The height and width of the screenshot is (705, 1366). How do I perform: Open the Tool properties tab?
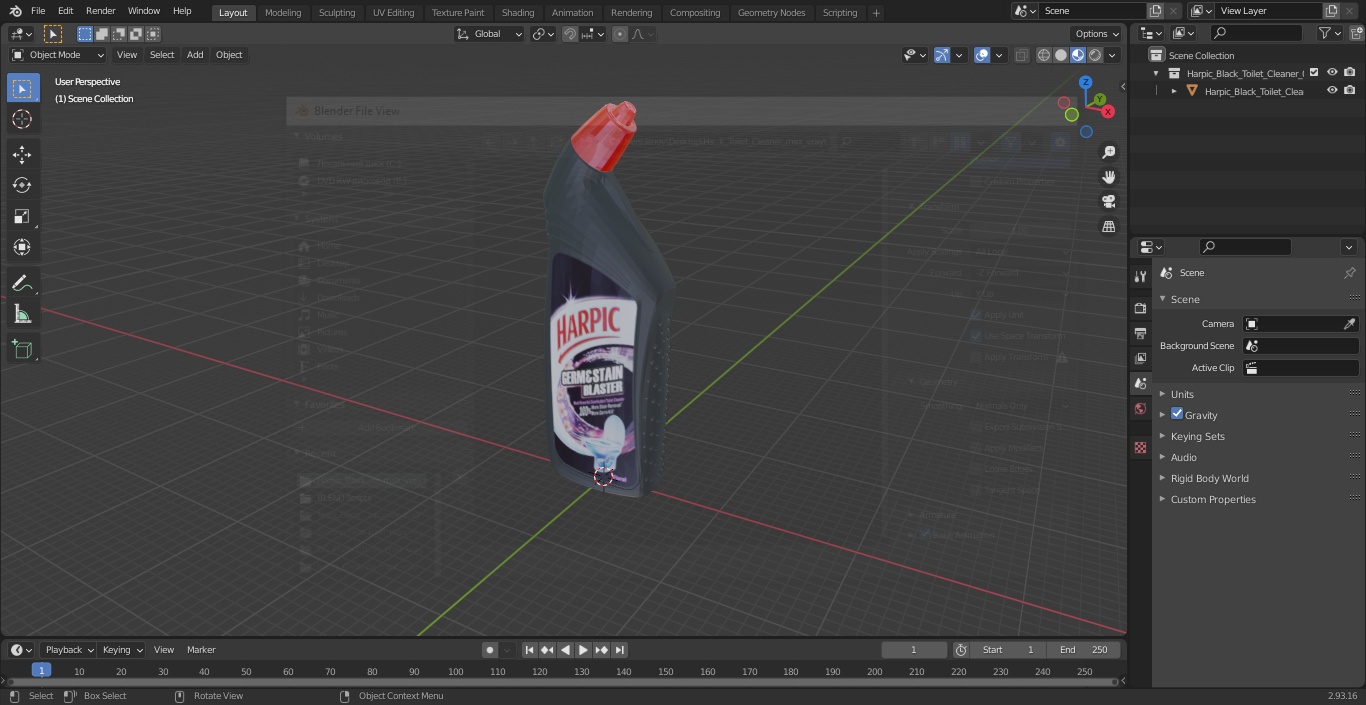[1140, 276]
